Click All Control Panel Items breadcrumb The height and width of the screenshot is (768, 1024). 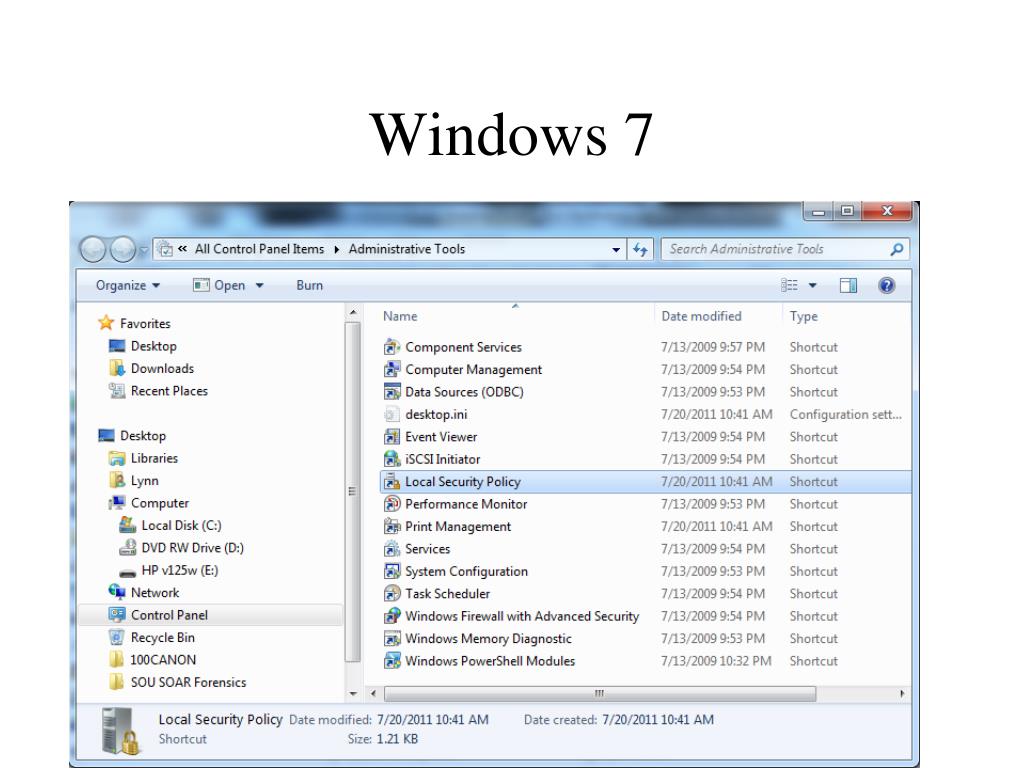tap(259, 249)
